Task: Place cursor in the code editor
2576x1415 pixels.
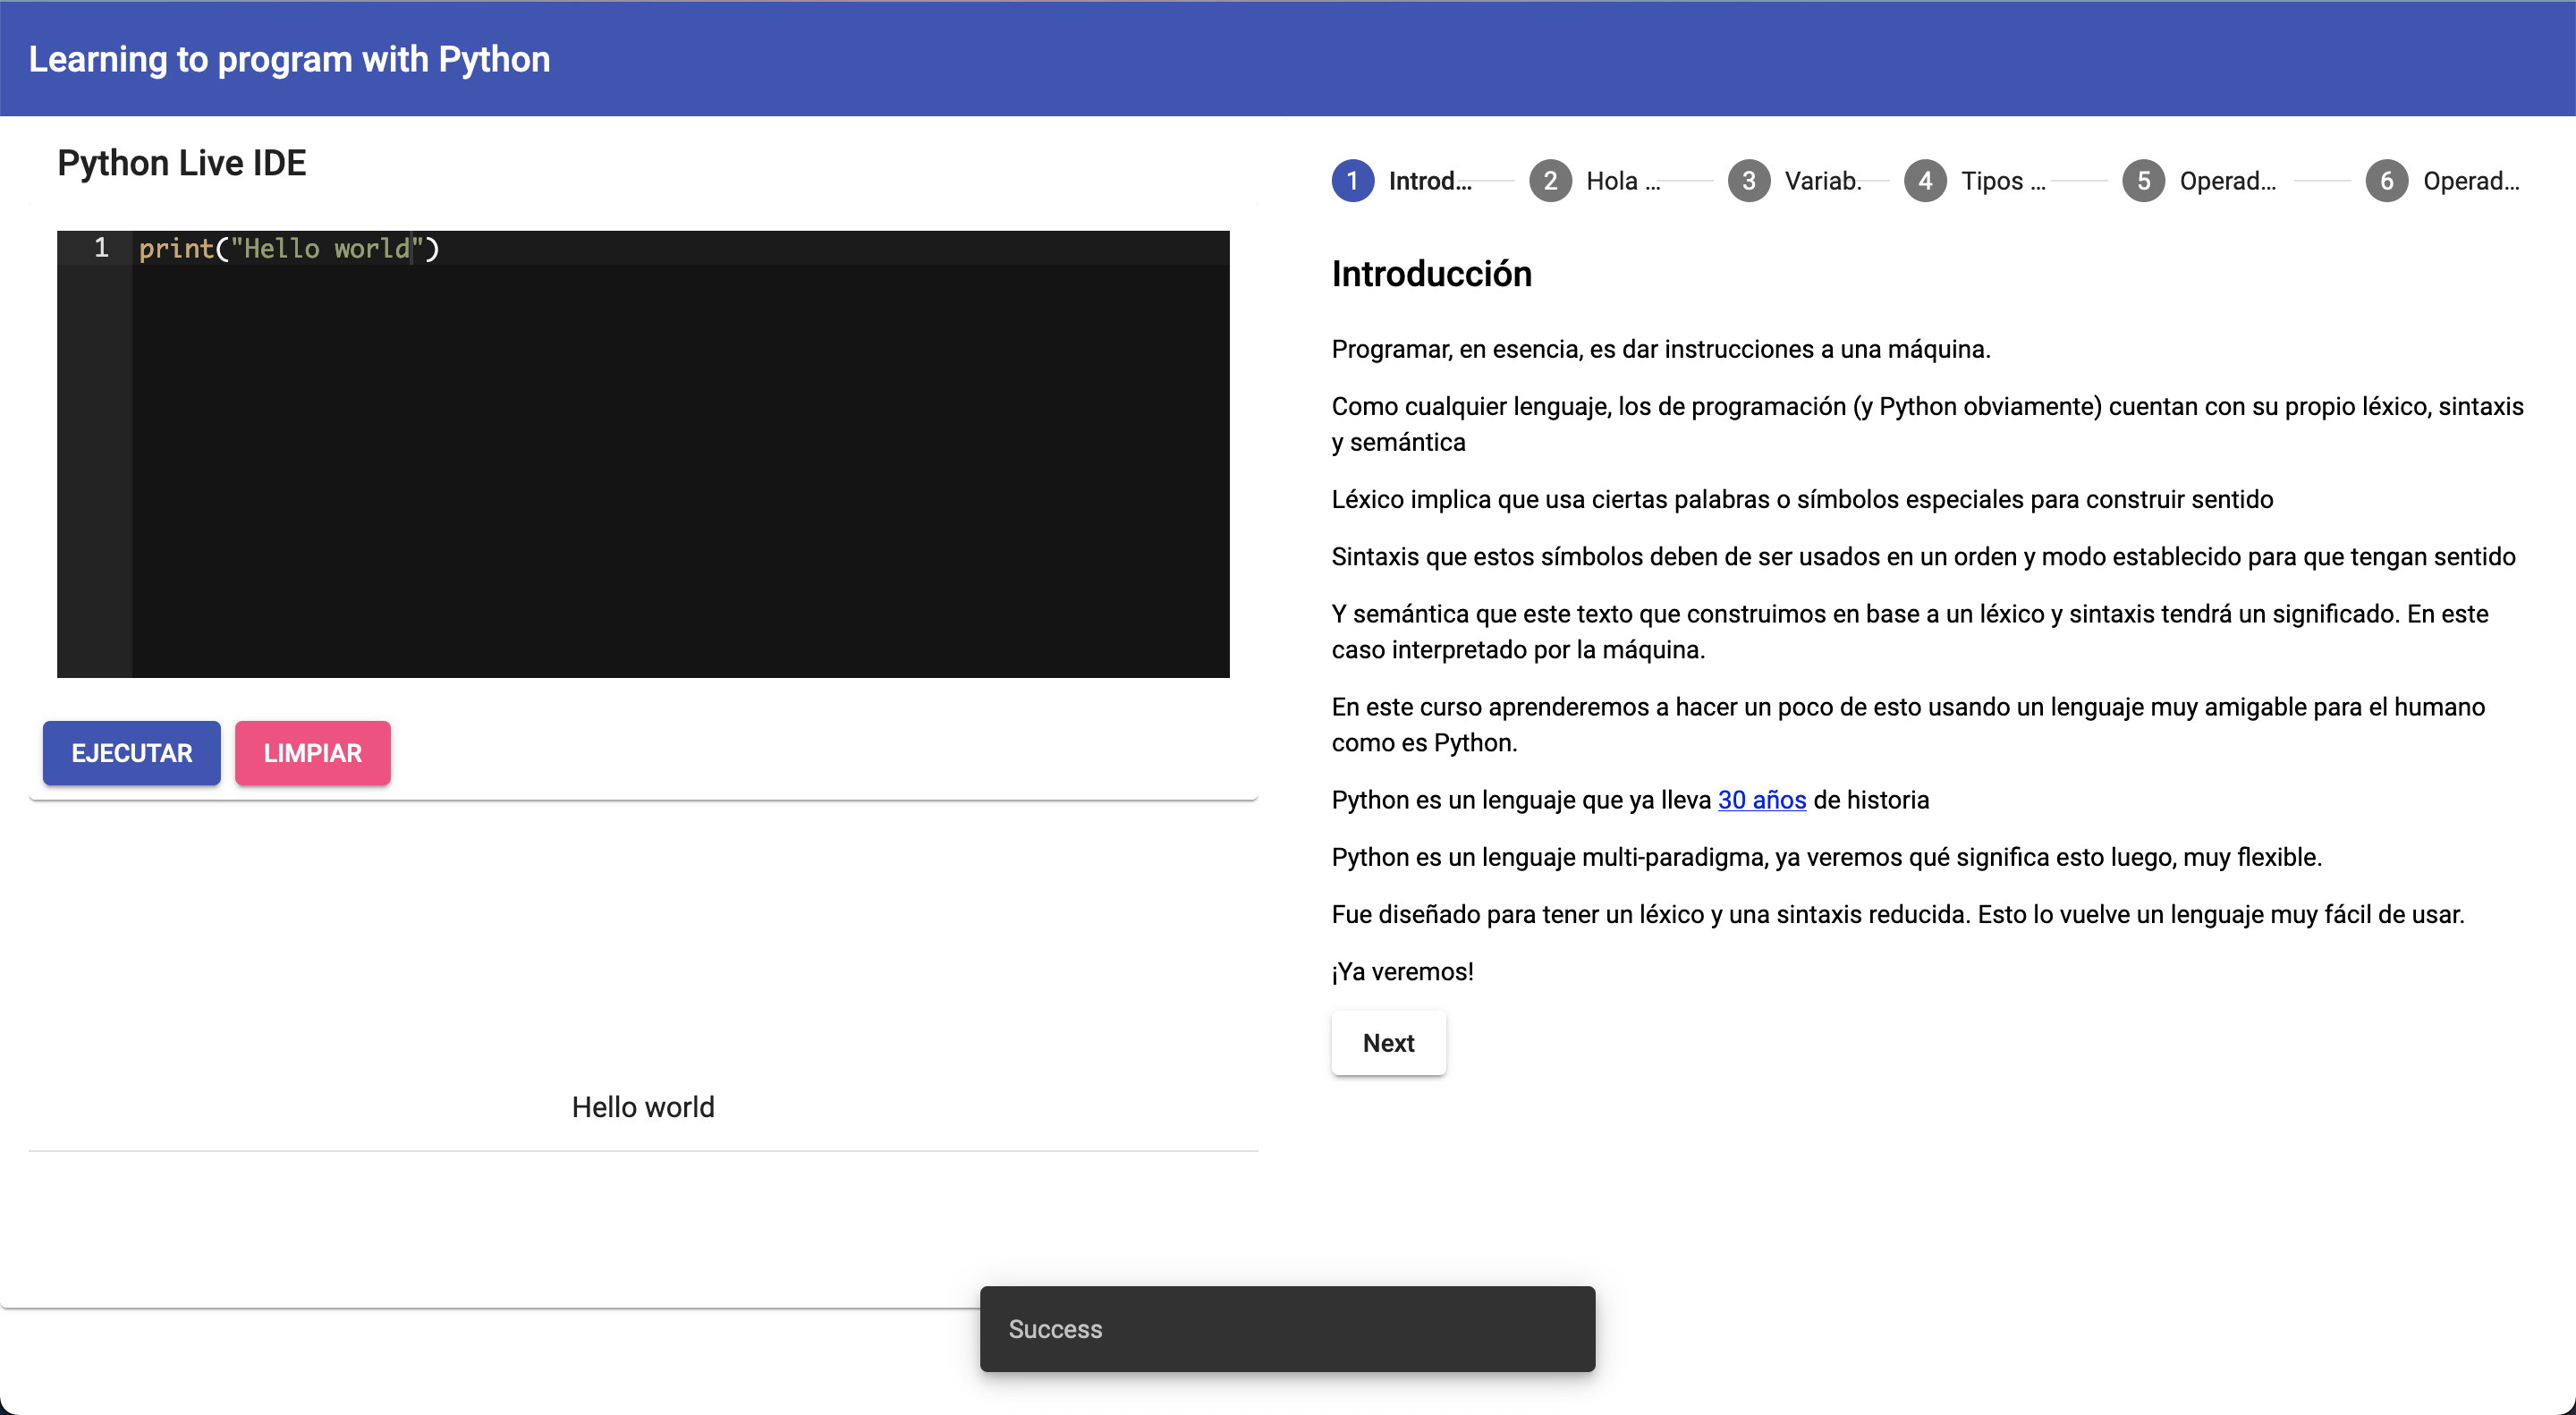Action: click(x=640, y=450)
